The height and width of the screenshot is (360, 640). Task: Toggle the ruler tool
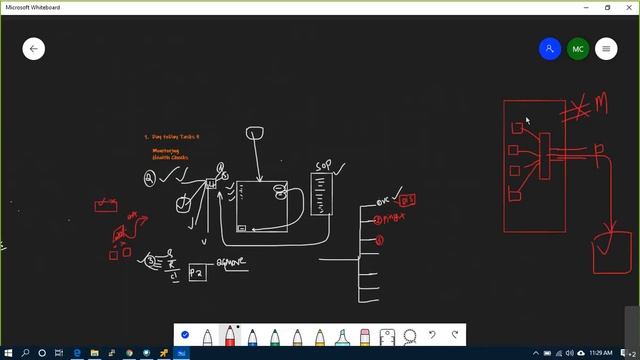tap(387, 337)
